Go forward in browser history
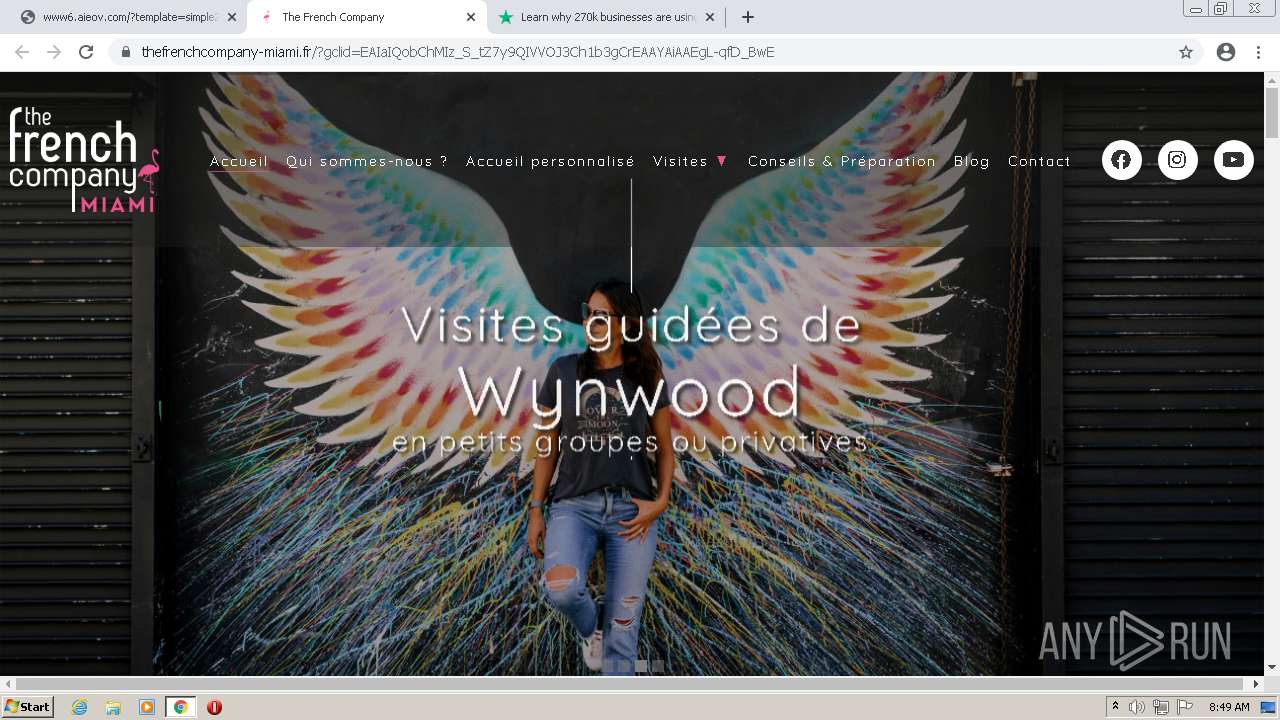The height and width of the screenshot is (720, 1280). [54, 52]
